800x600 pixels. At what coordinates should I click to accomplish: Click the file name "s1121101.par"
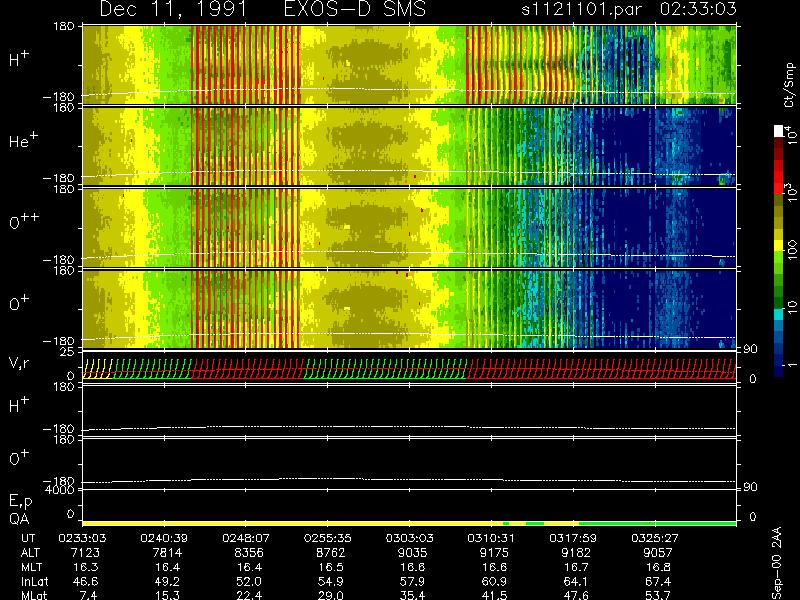point(581,9)
